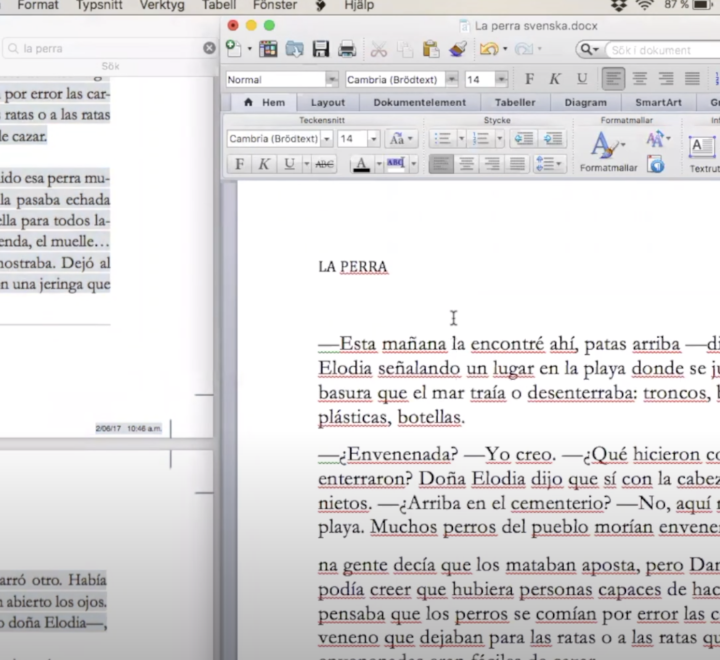Screen dimensions: 720x660
Task: Decrease the paragraph indent
Action: (523, 139)
